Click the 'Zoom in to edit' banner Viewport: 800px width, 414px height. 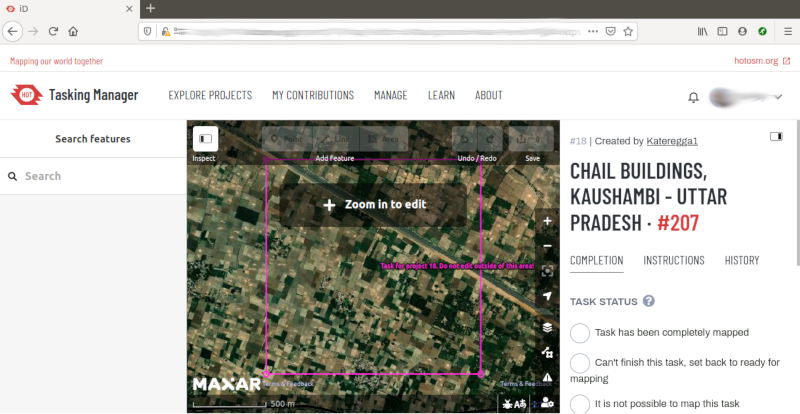pos(373,205)
